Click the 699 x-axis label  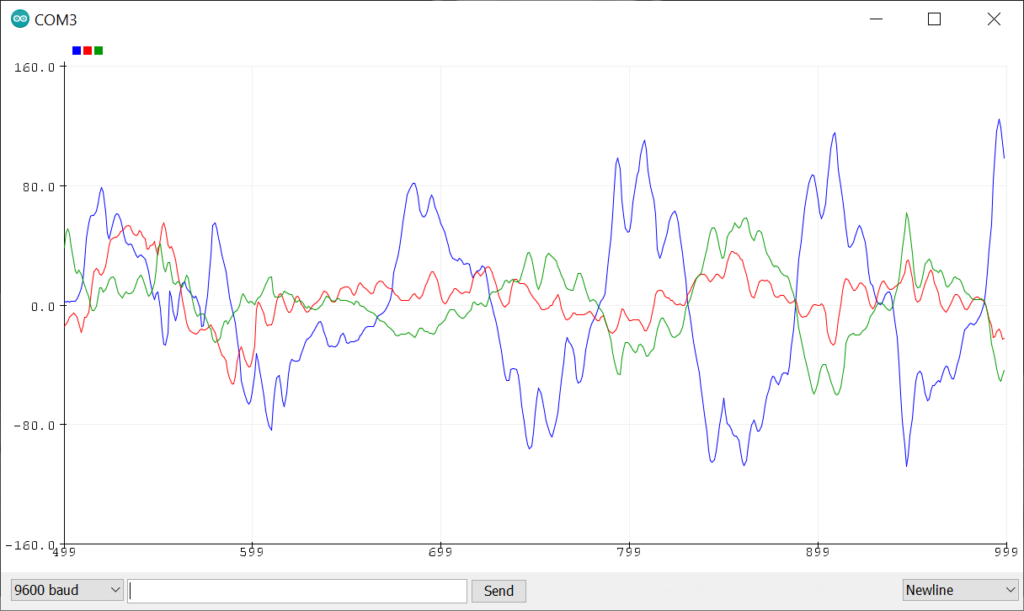coord(440,552)
